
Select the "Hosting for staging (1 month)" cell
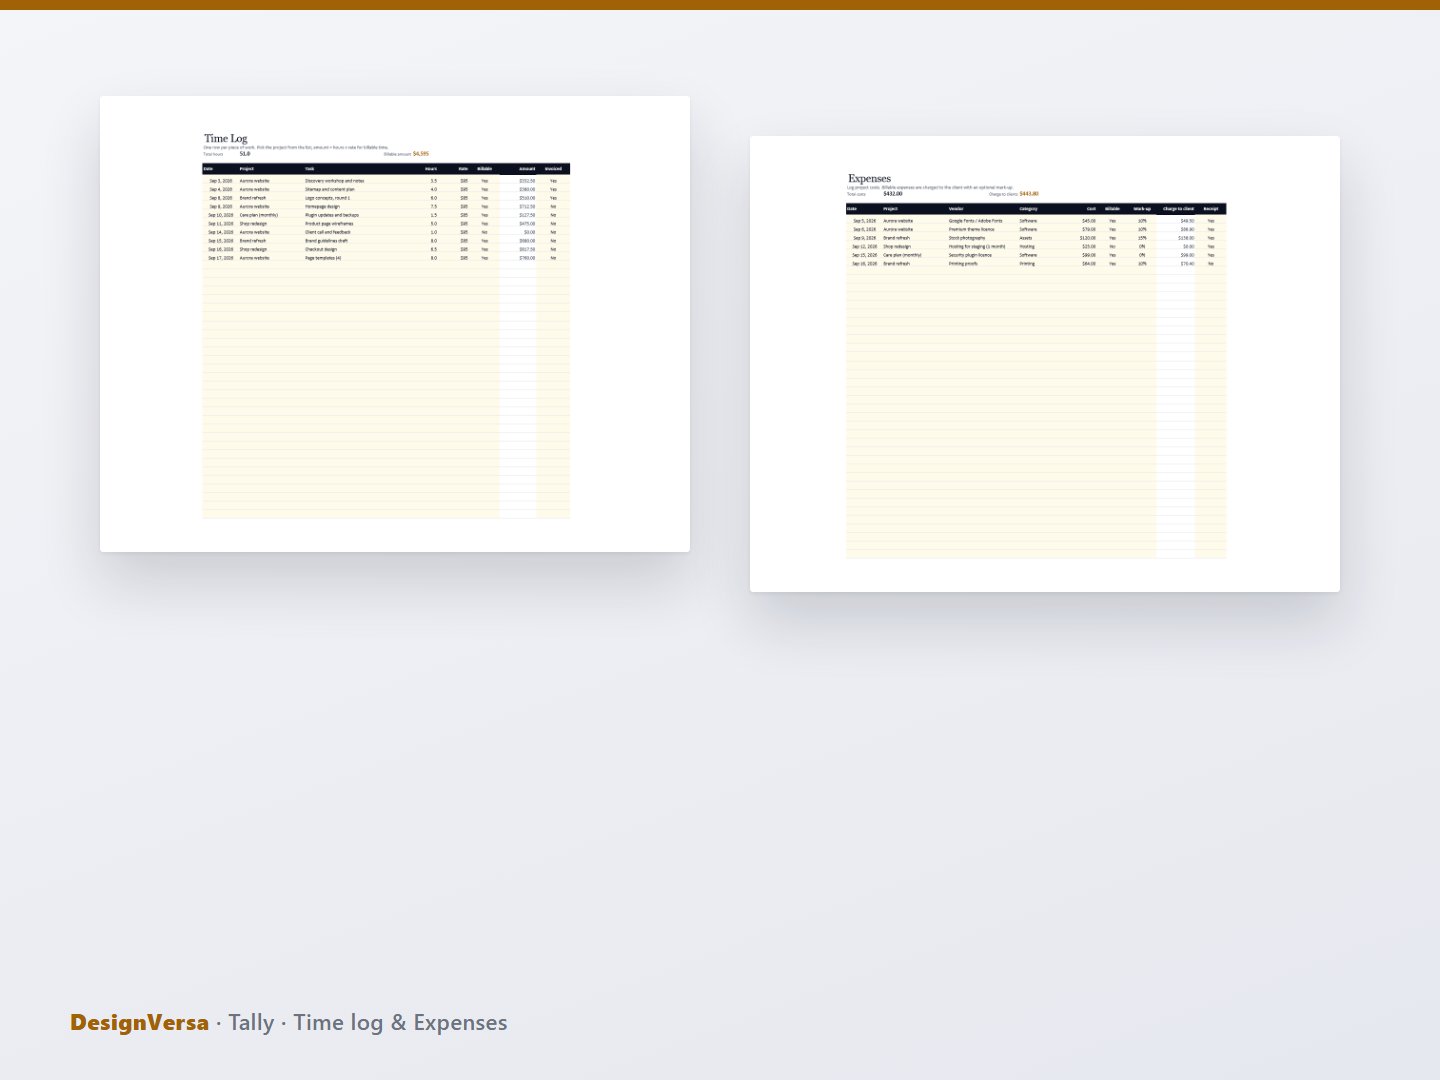(x=977, y=246)
